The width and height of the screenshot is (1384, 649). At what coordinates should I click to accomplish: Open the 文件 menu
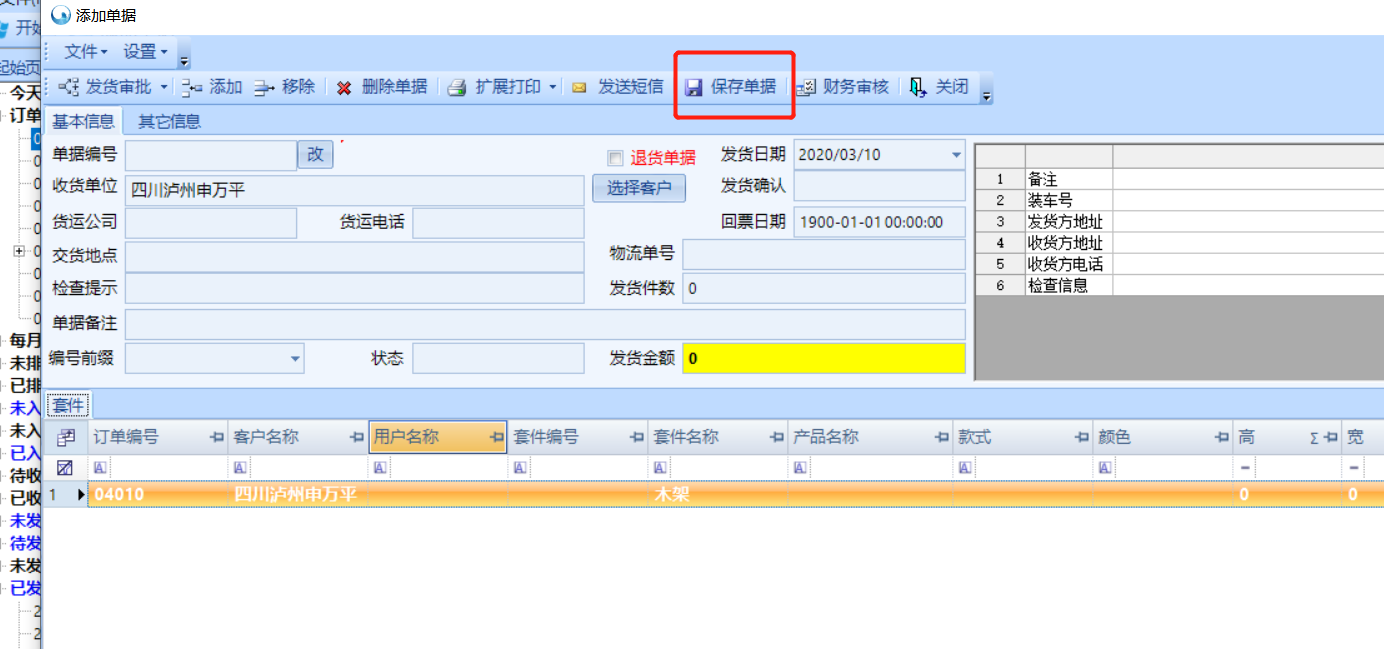(x=85, y=51)
